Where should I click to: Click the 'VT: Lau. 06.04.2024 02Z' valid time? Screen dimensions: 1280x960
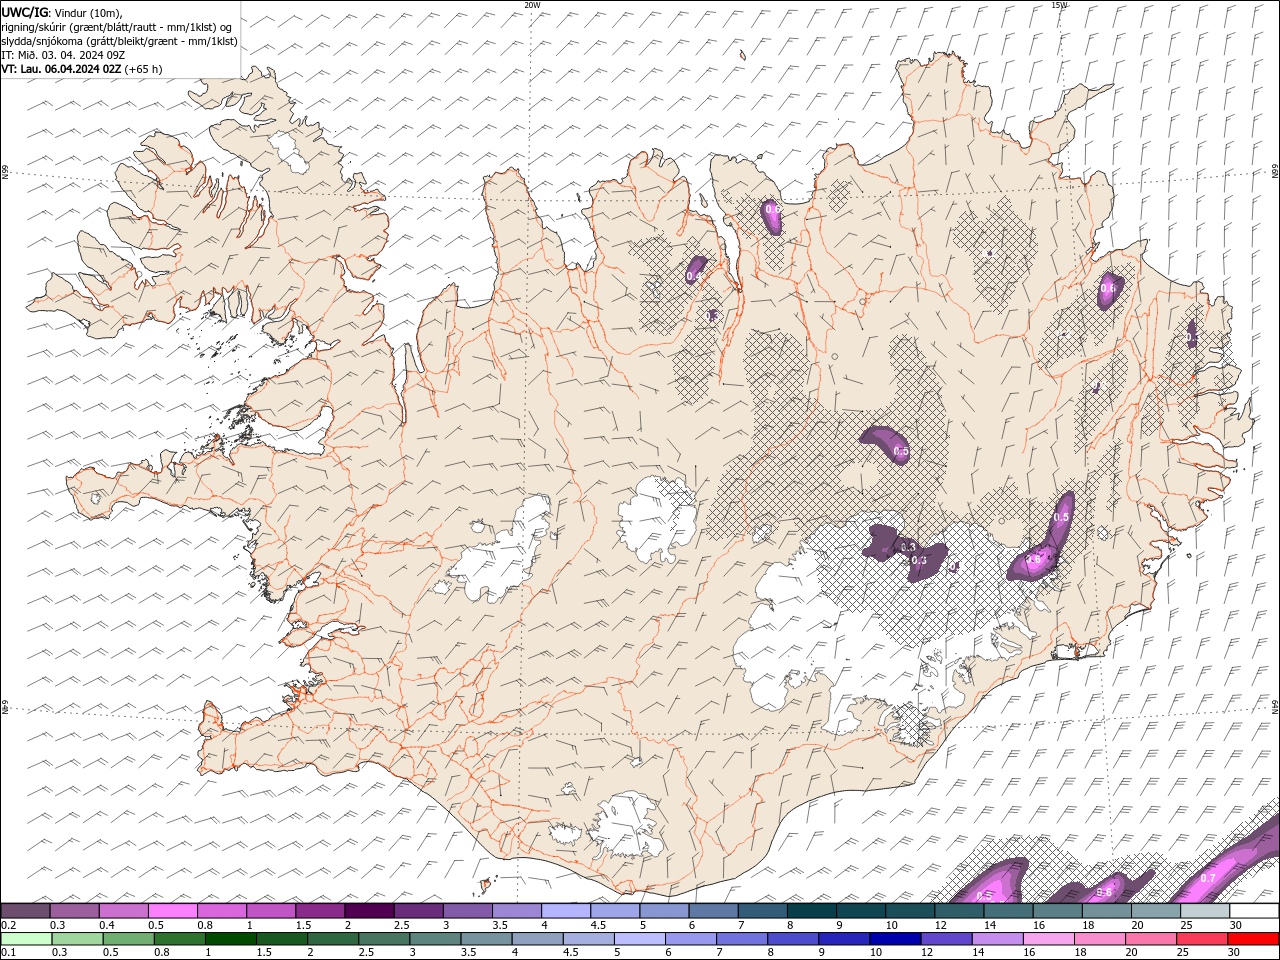61,69
